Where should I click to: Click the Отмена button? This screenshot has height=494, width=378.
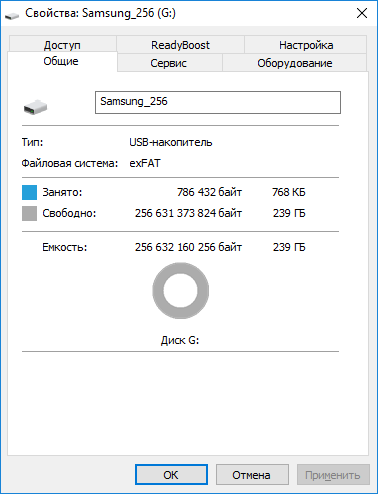(x=252, y=474)
